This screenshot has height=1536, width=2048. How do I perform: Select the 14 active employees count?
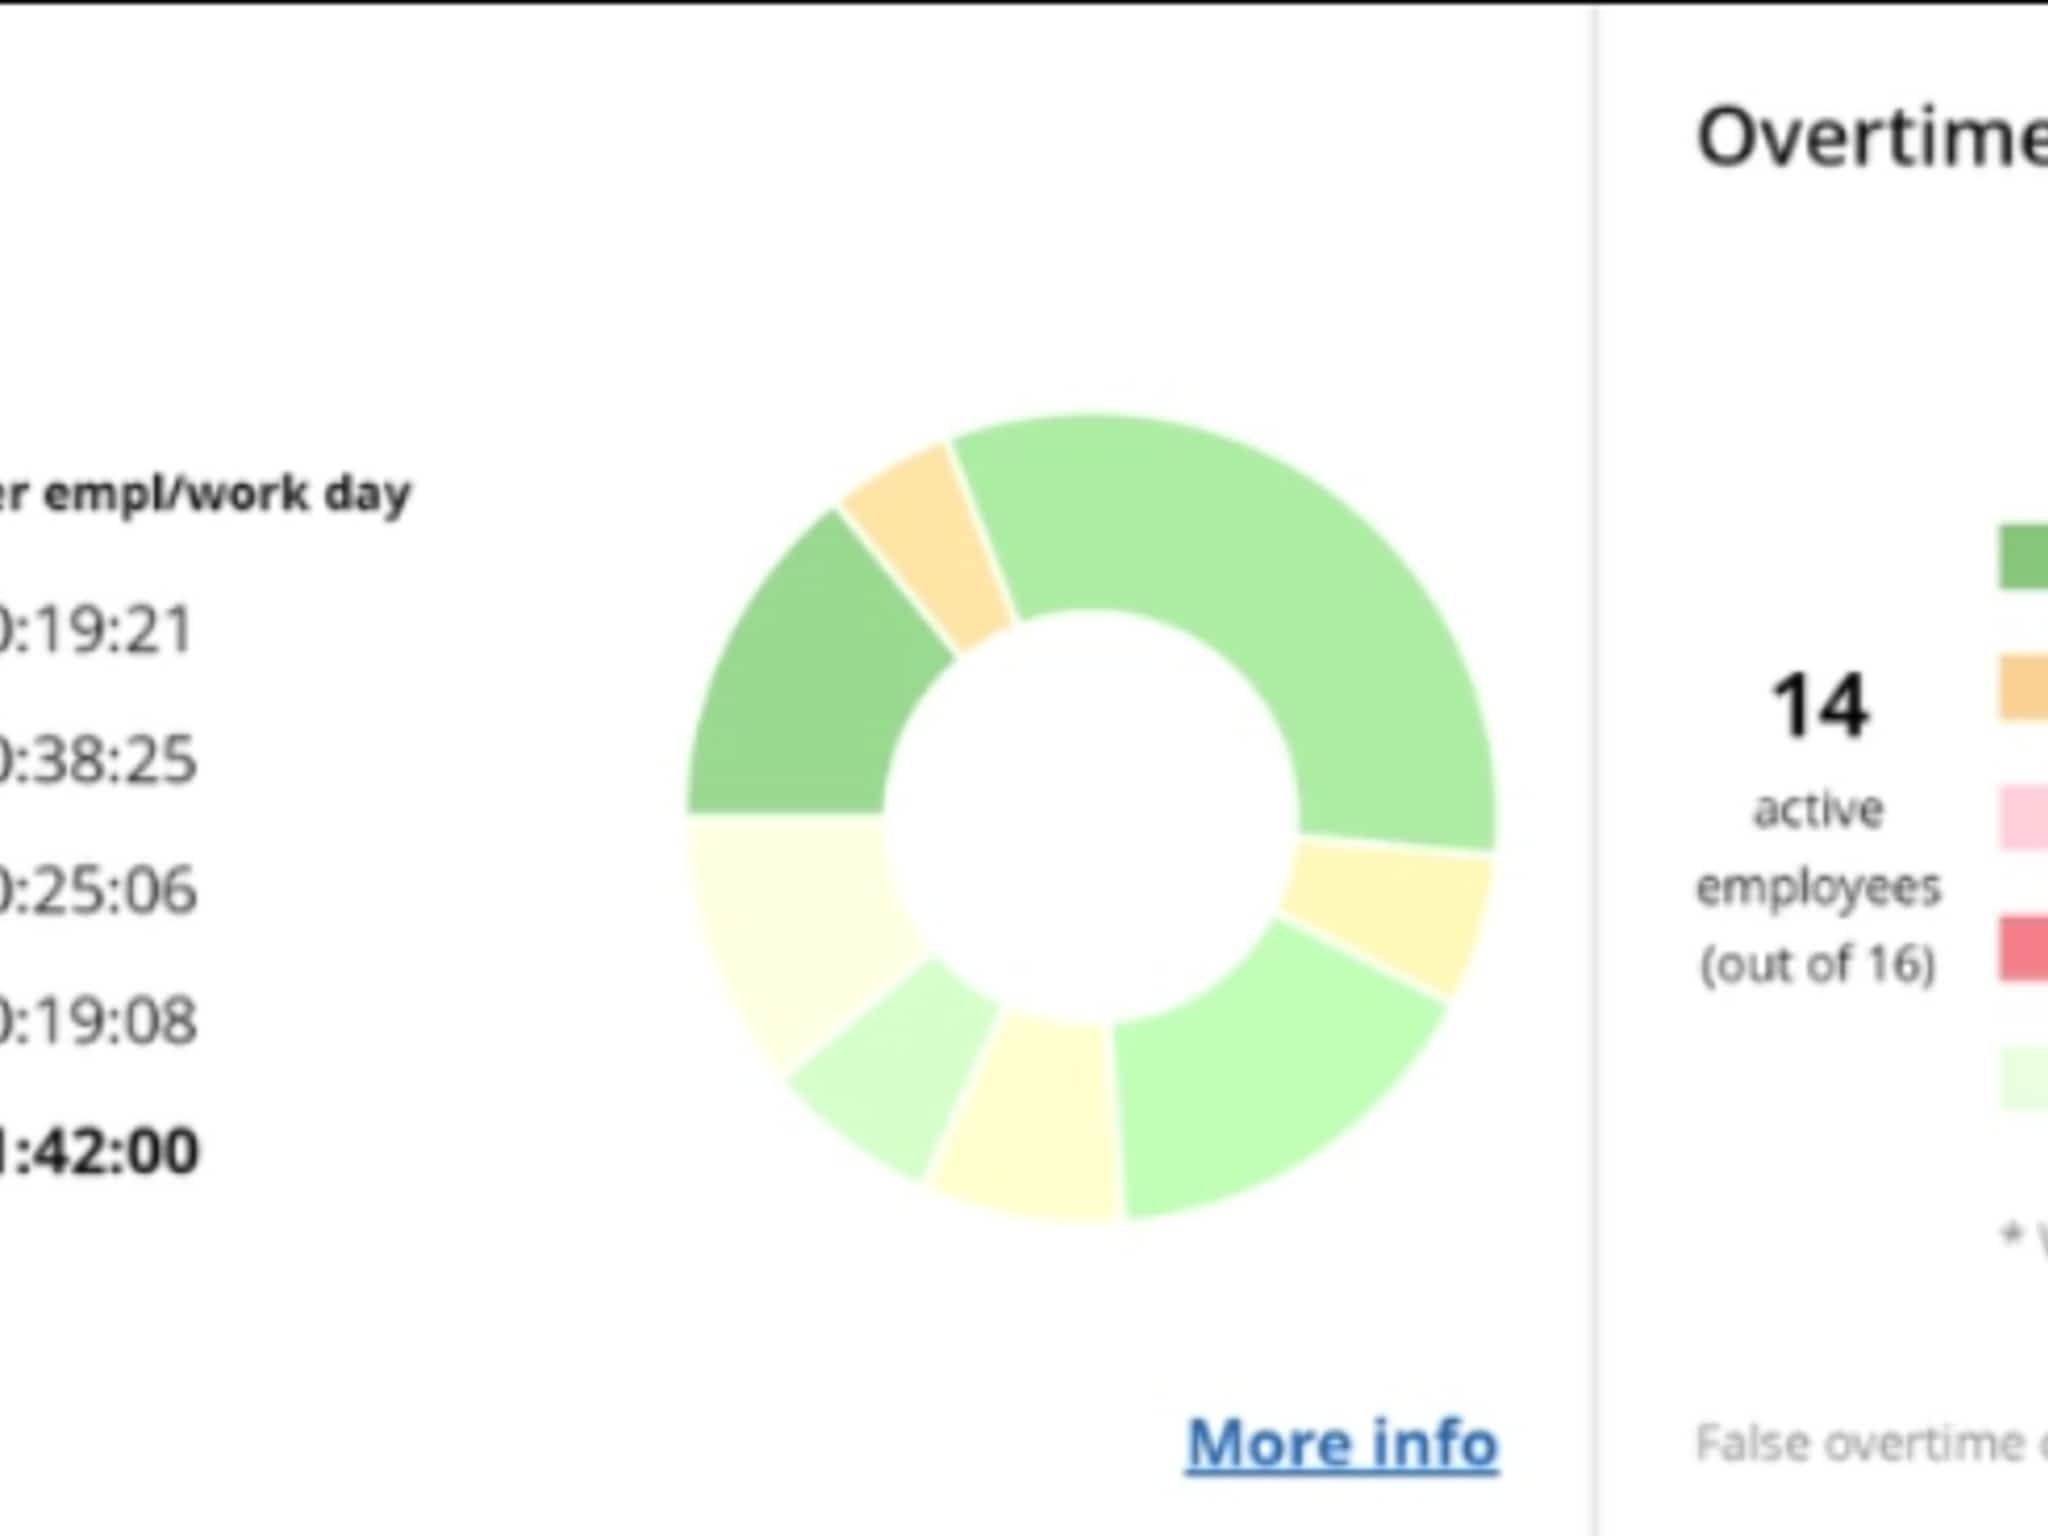coord(1819,706)
